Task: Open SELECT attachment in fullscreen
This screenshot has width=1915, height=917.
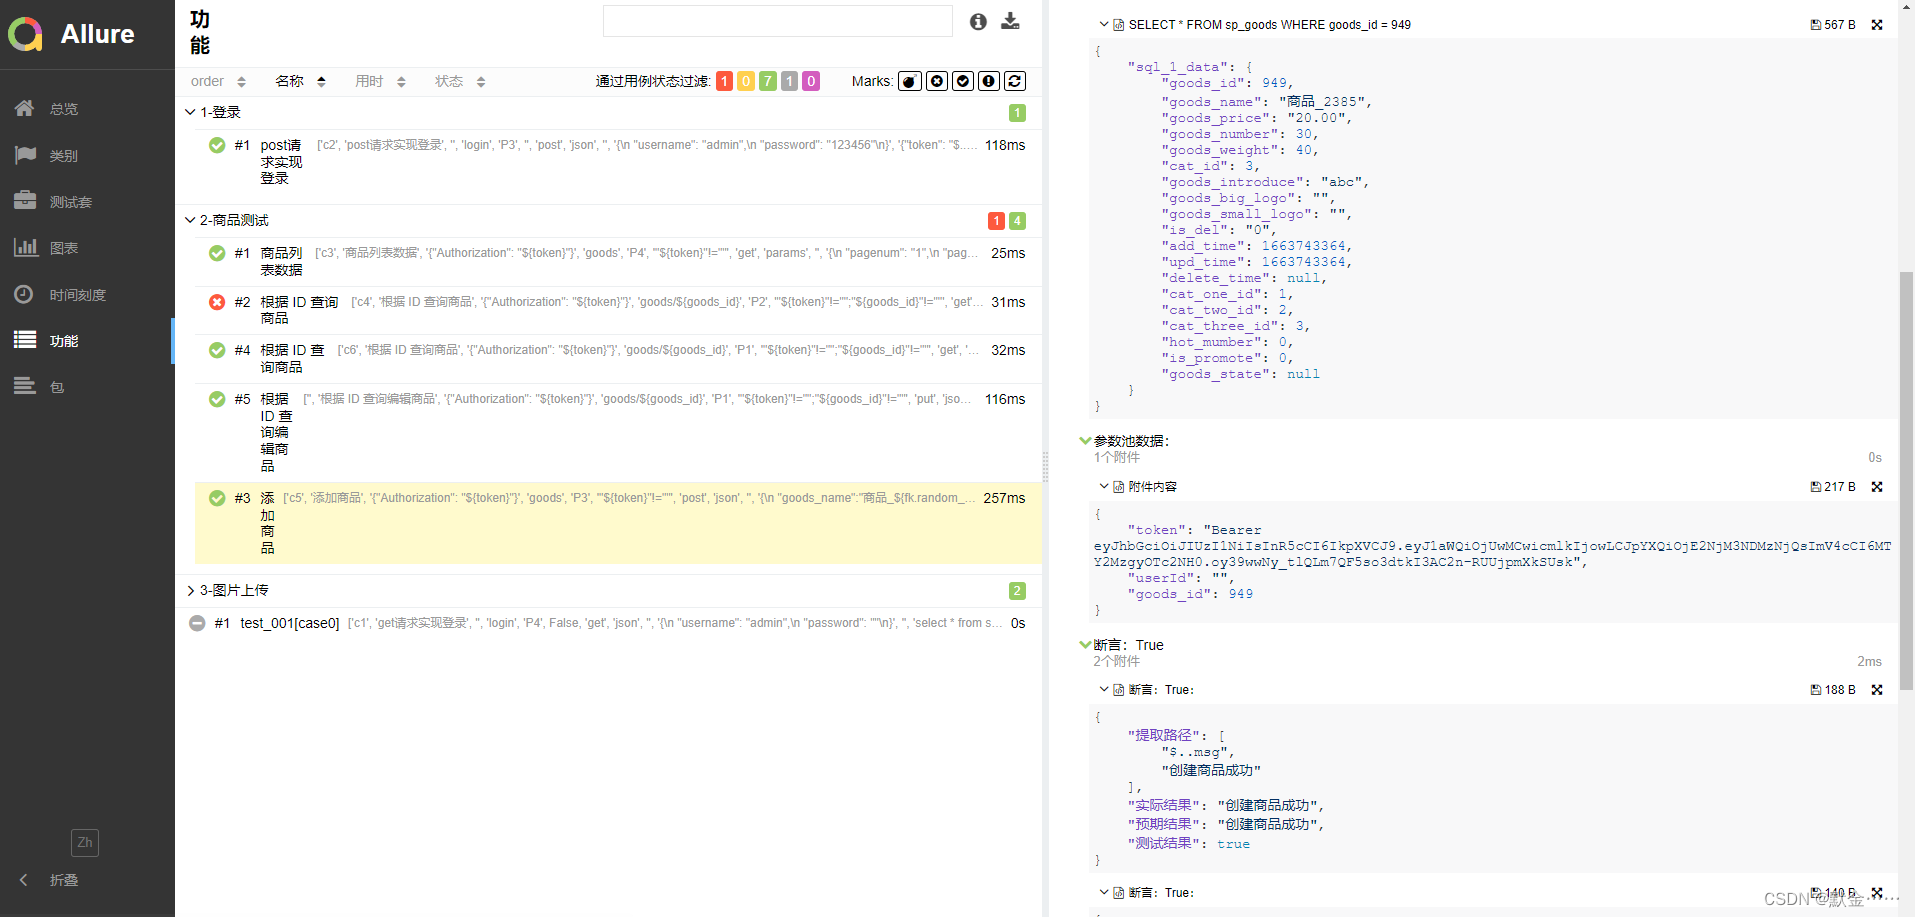Action: 1877,25
